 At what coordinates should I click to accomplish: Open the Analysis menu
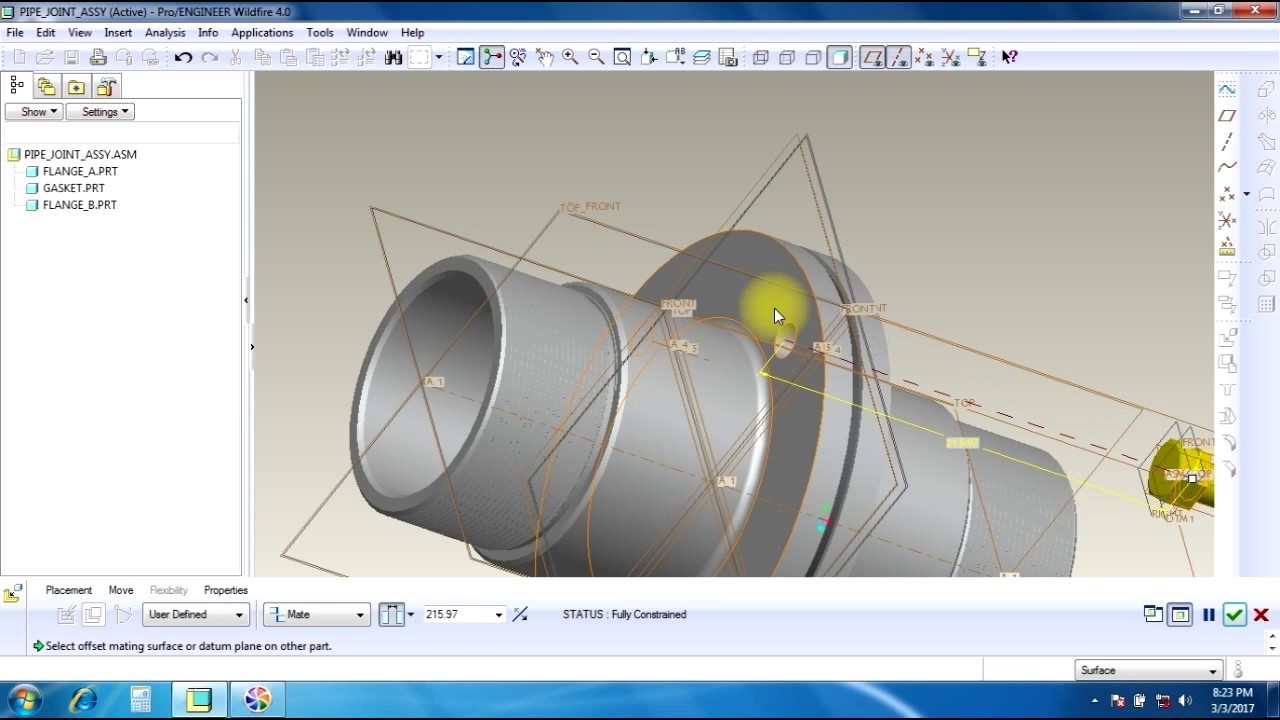[x=165, y=32]
